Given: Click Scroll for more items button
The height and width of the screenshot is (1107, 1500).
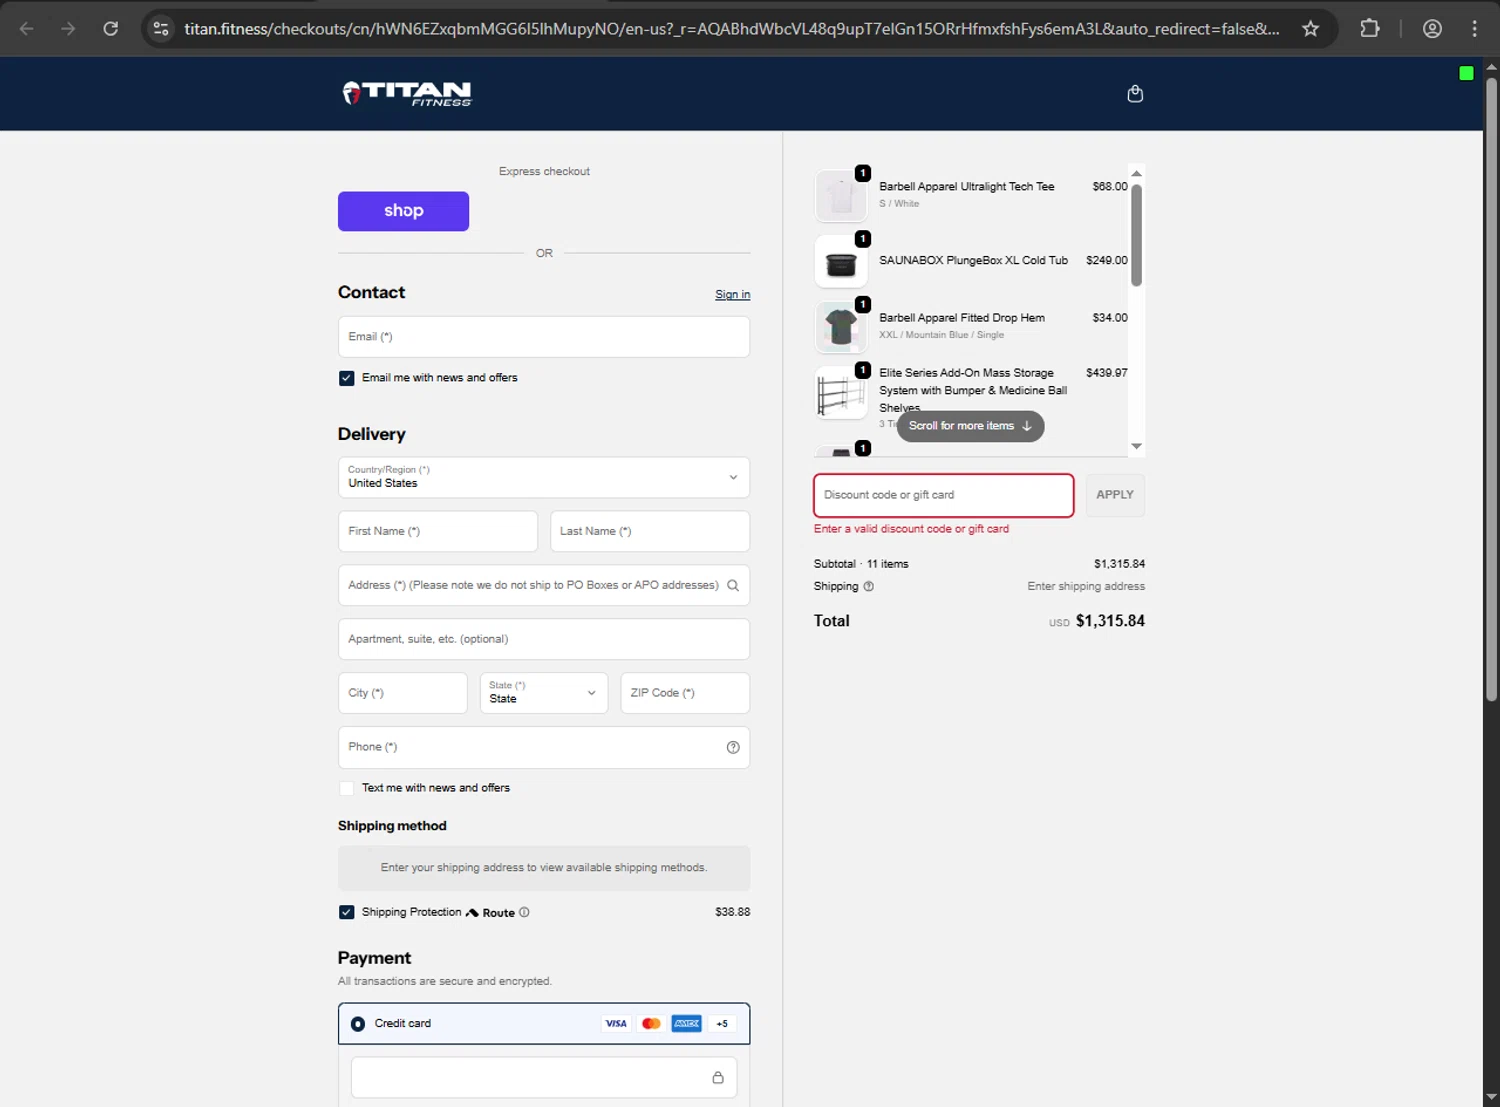Looking at the screenshot, I should tap(970, 426).
